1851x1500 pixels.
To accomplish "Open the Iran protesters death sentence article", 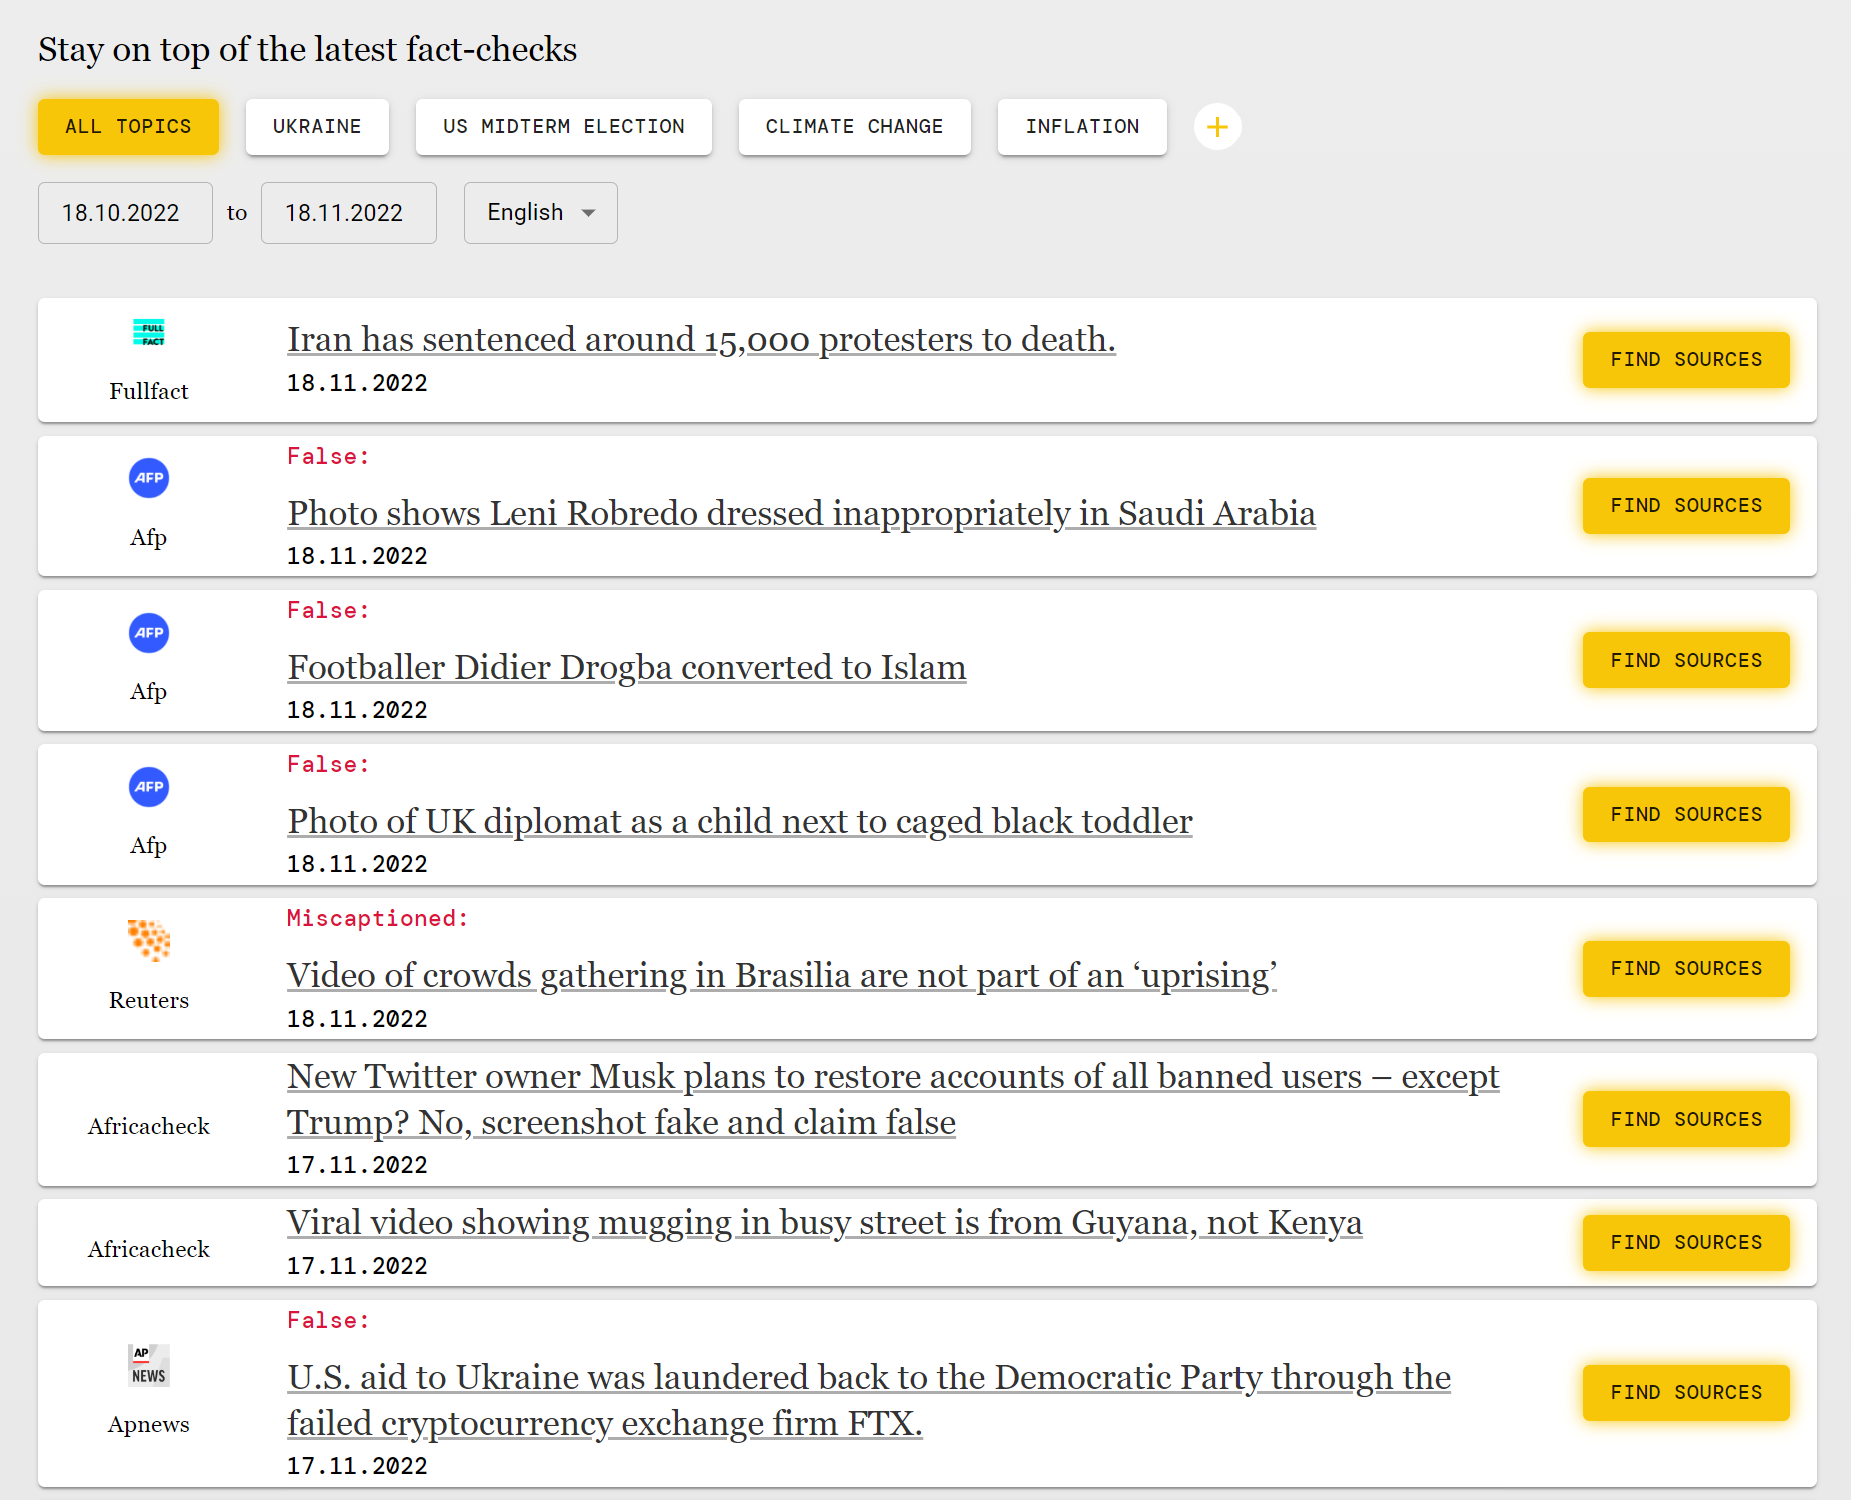I will [x=701, y=340].
